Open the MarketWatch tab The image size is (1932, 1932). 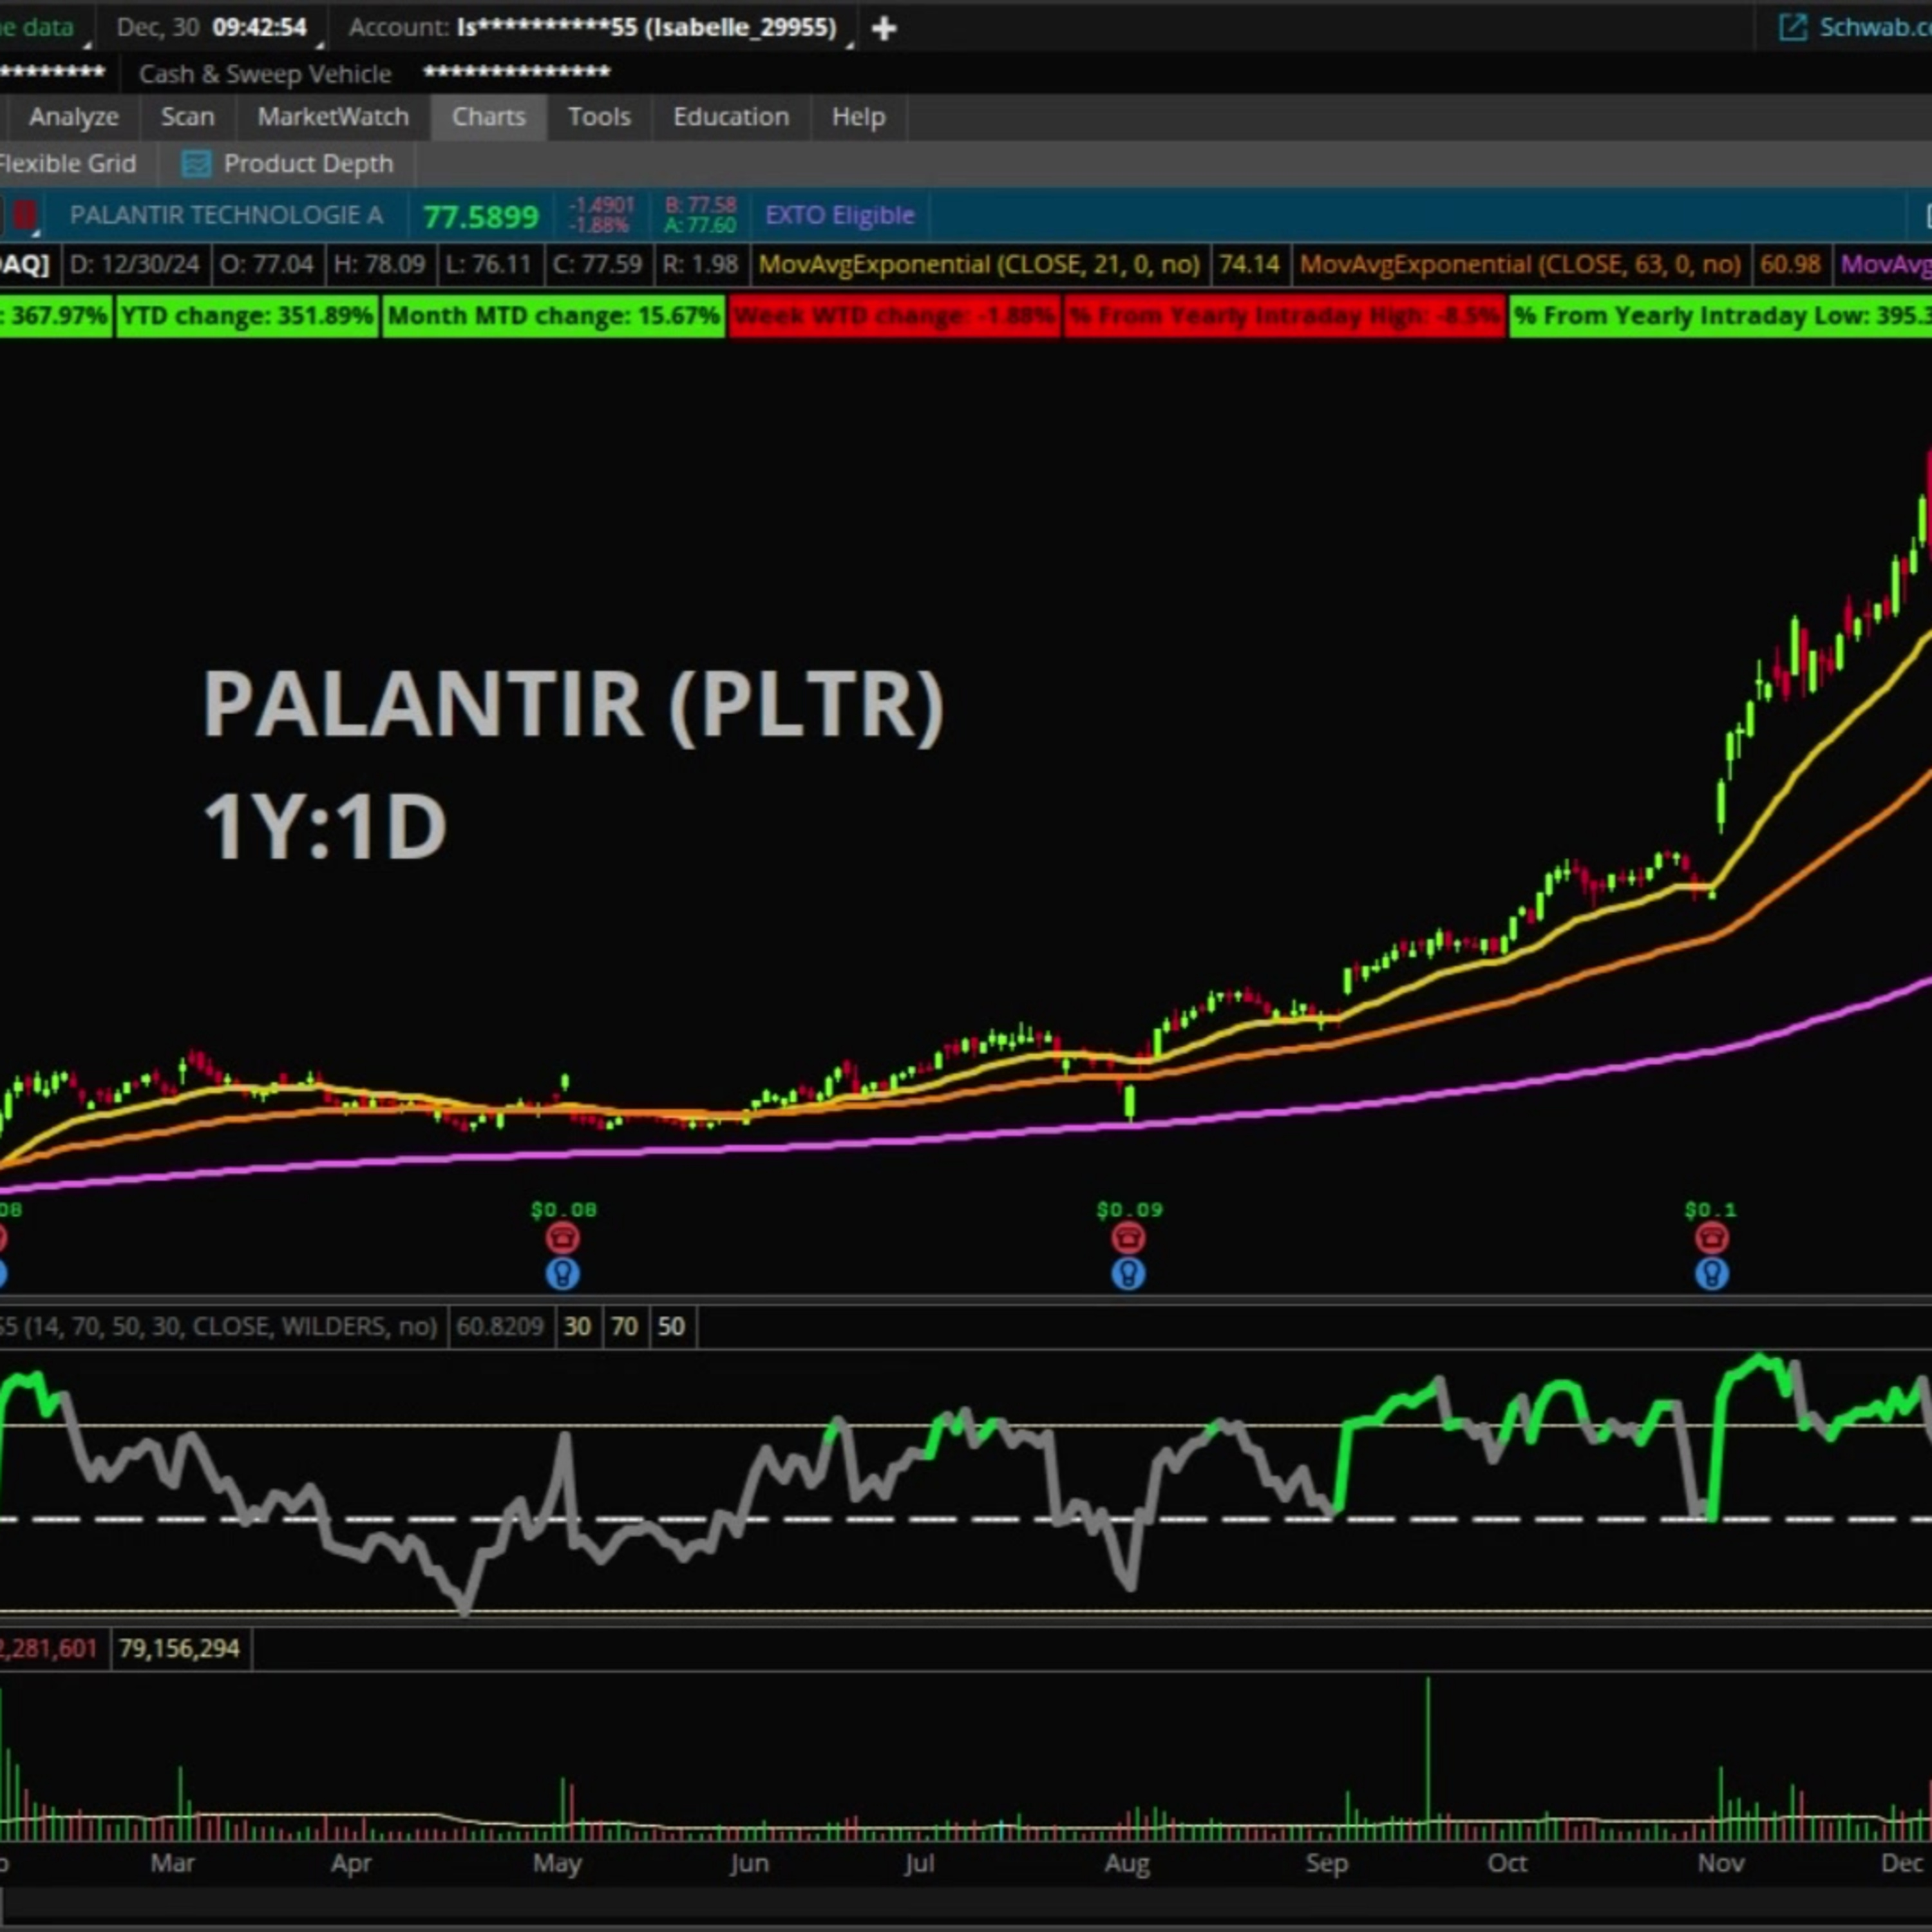pos(333,117)
